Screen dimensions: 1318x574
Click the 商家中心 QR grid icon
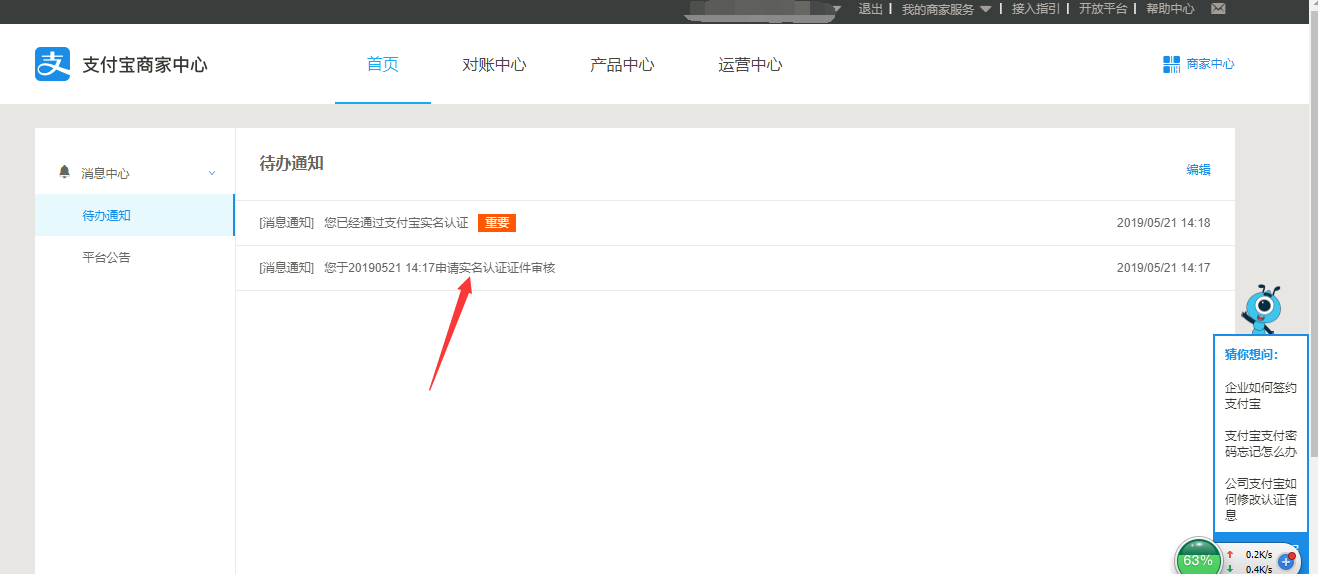point(1171,64)
